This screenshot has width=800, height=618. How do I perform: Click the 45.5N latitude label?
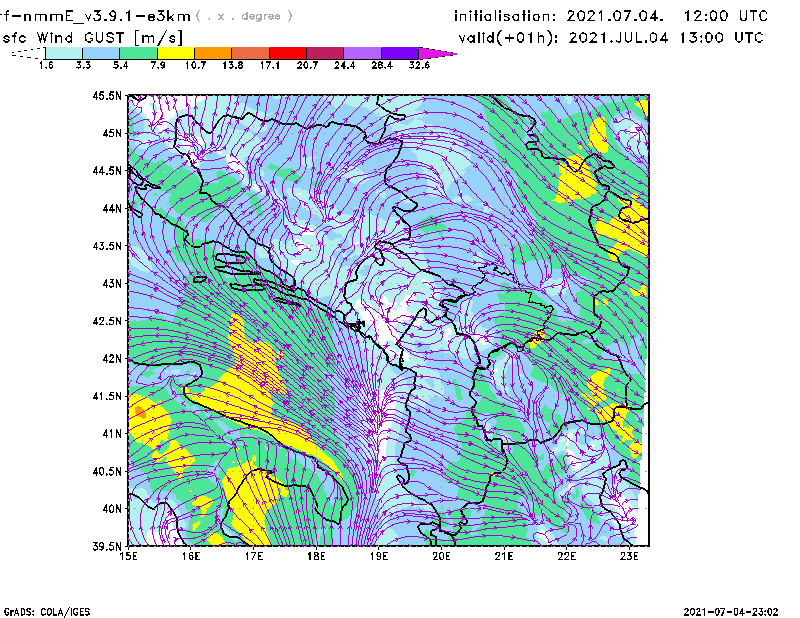108,95
